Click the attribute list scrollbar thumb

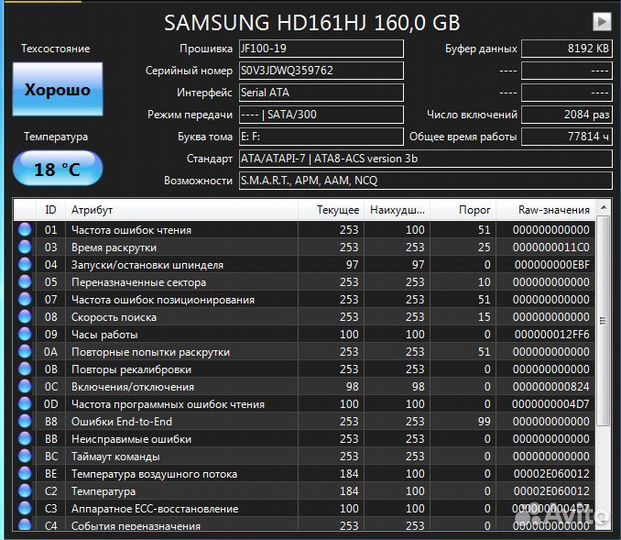pos(603,321)
